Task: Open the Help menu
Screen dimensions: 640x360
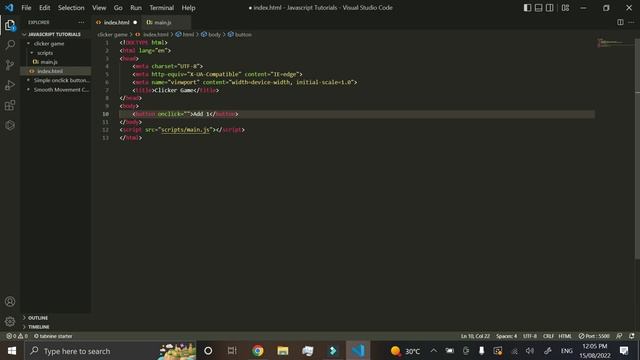Action: tap(188, 8)
